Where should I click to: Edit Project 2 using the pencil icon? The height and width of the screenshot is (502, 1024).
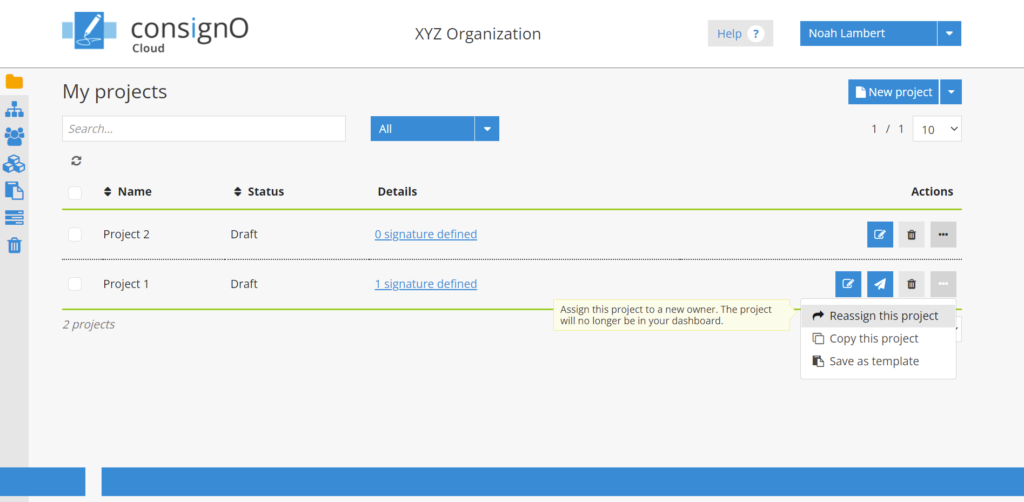click(x=879, y=235)
